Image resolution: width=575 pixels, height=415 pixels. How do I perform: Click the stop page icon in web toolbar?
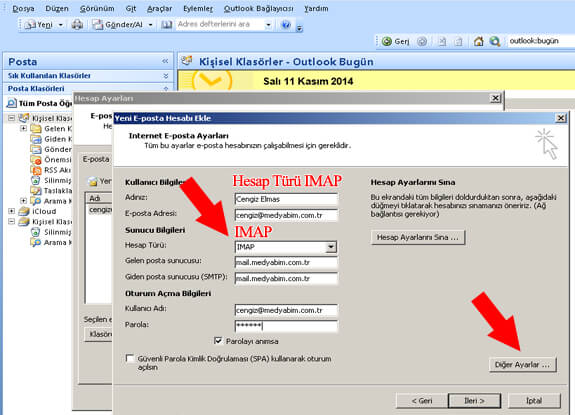click(443, 41)
